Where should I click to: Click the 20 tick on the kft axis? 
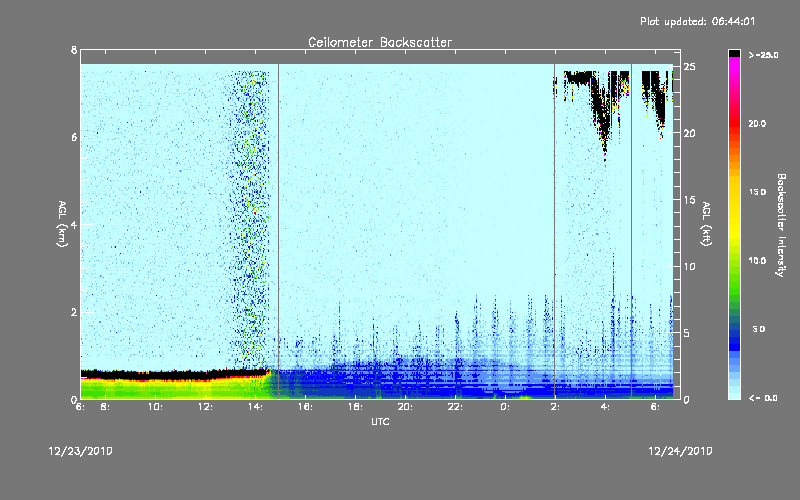click(689, 133)
